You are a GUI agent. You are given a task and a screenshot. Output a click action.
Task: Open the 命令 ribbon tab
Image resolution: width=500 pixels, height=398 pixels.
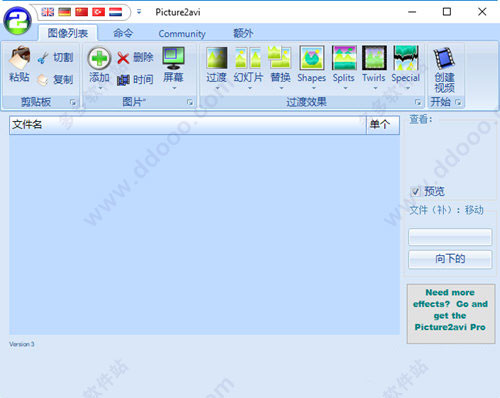[123, 33]
